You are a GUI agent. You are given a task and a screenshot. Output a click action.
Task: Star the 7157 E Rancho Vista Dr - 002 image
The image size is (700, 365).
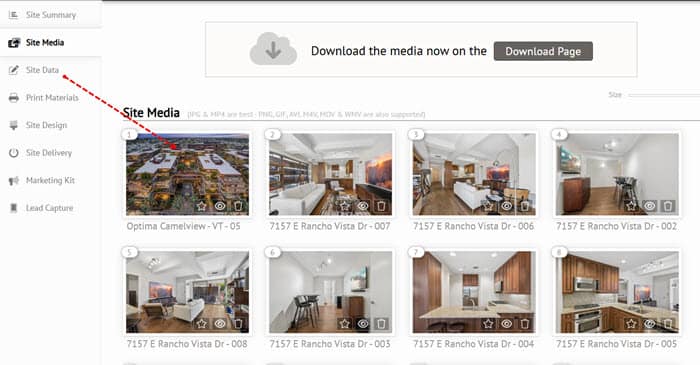click(x=631, y=206)
